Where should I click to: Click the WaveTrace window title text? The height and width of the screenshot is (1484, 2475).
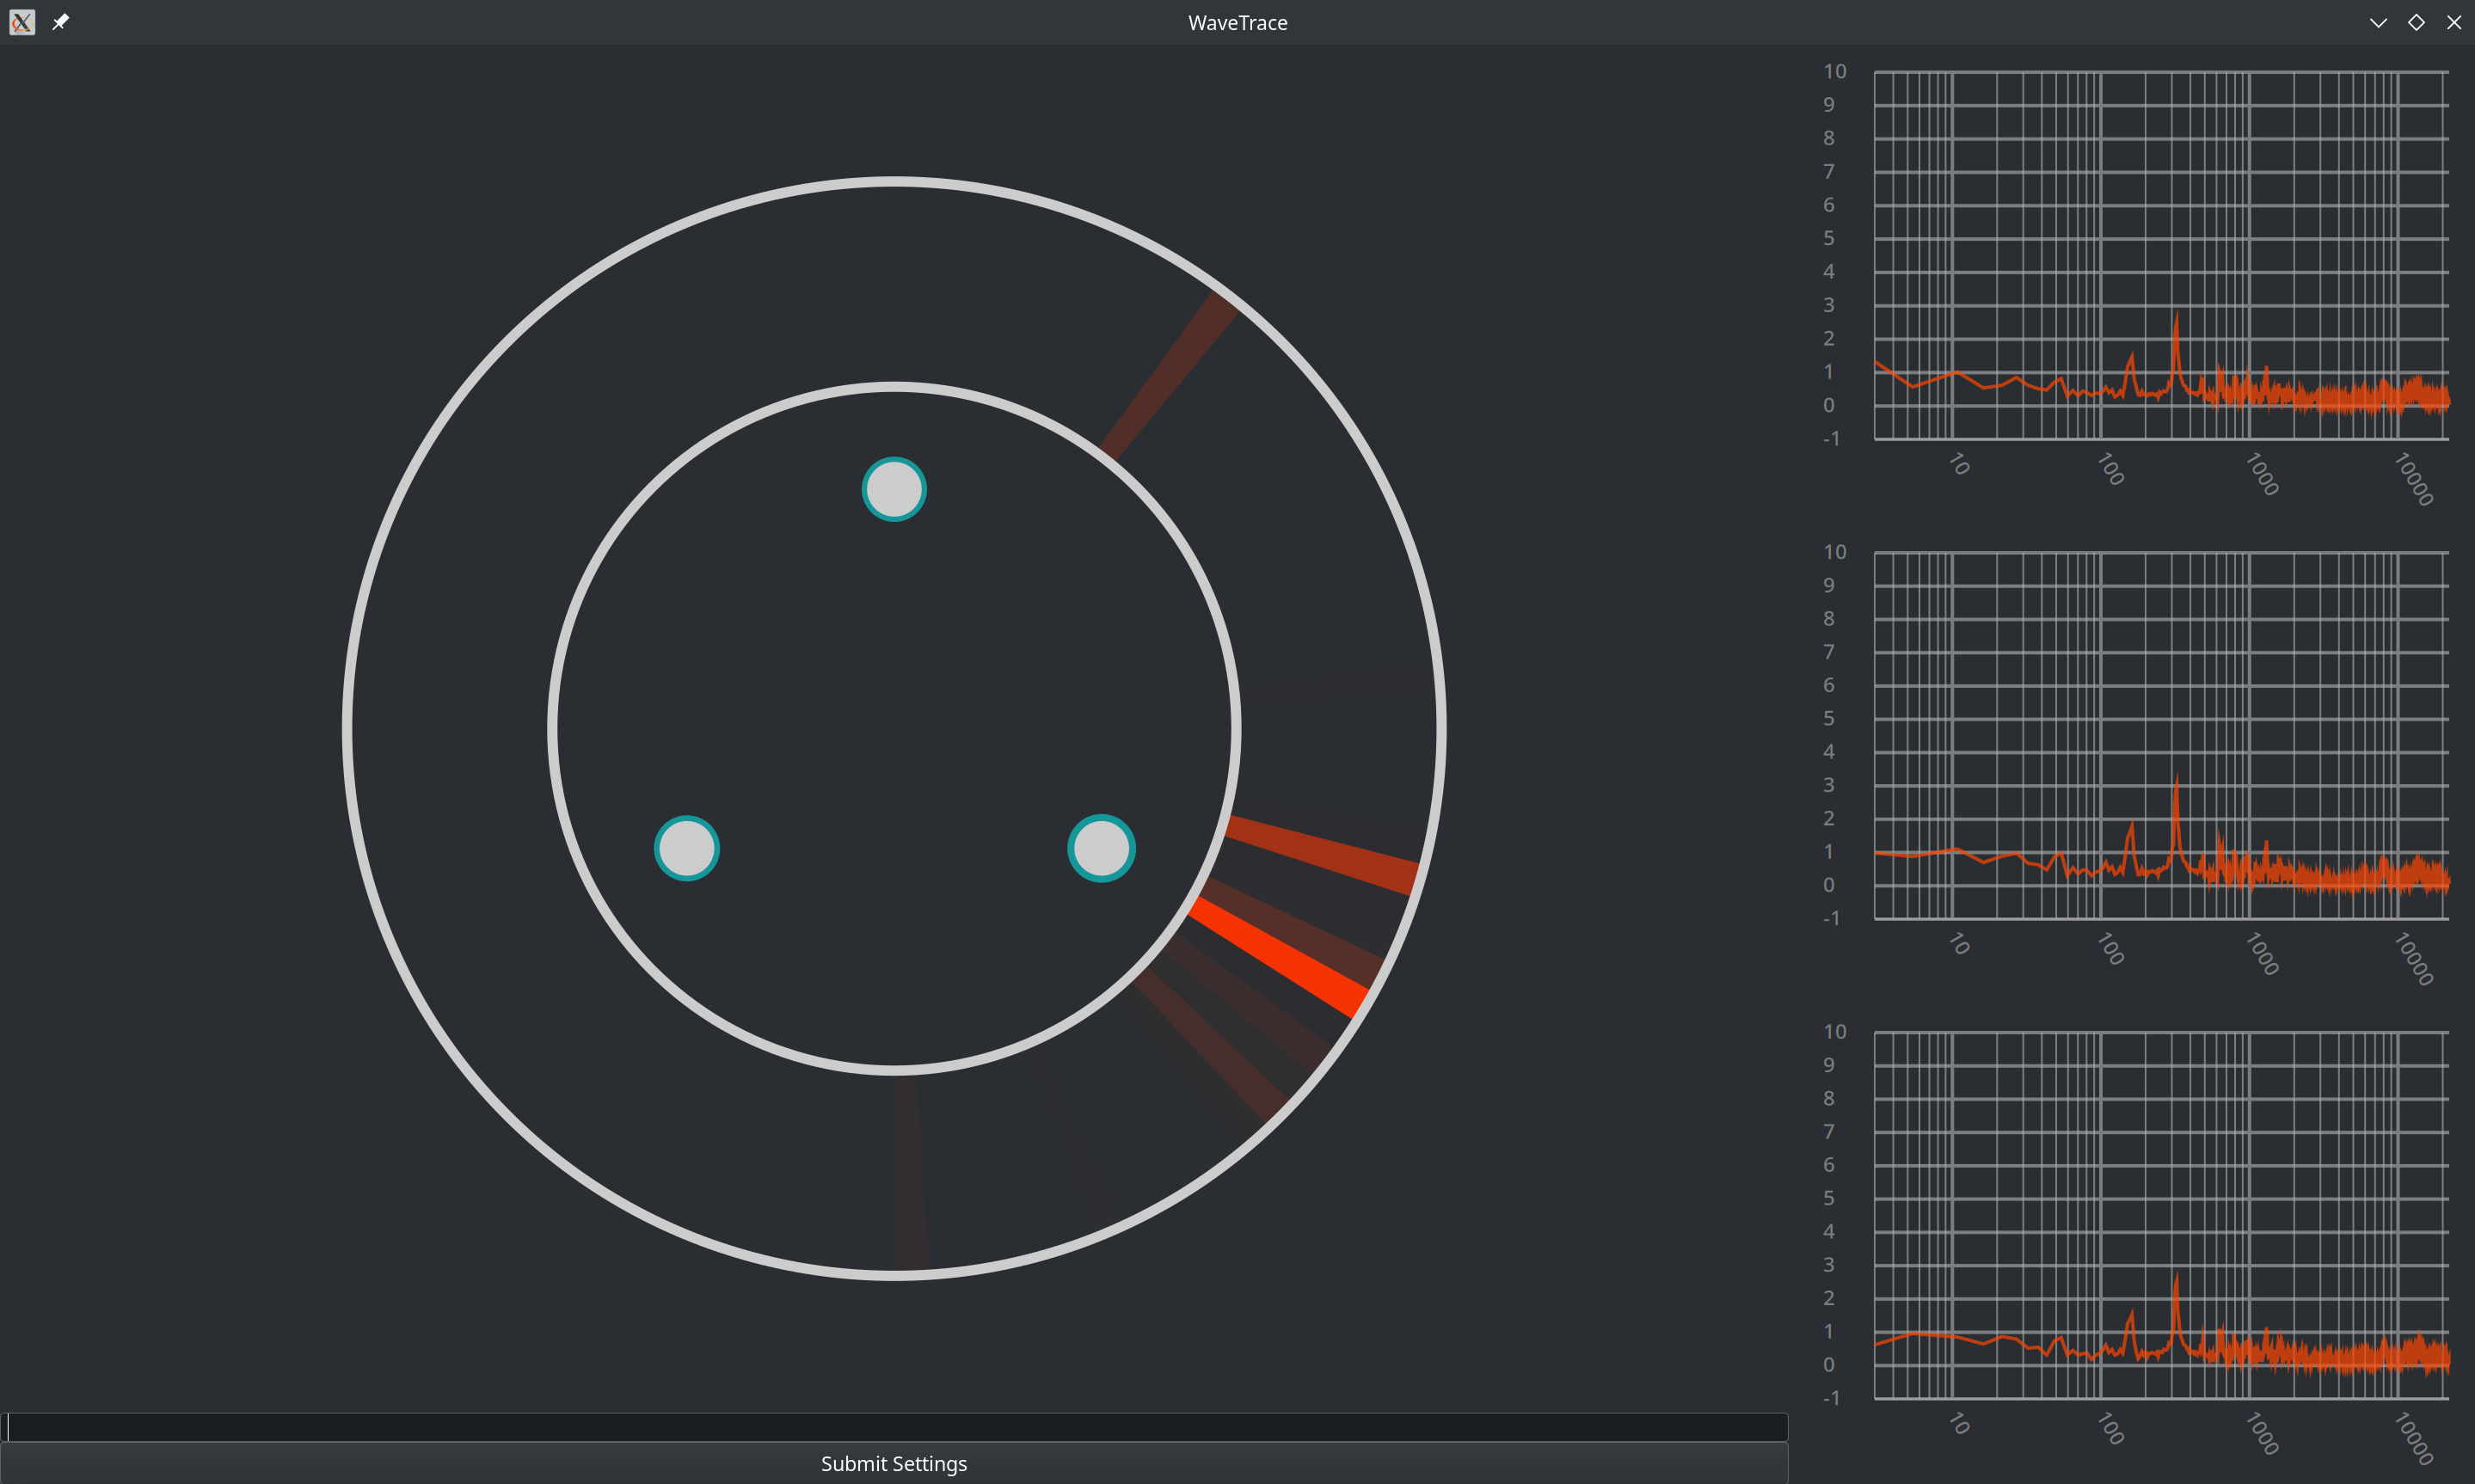pos(1237,22)
